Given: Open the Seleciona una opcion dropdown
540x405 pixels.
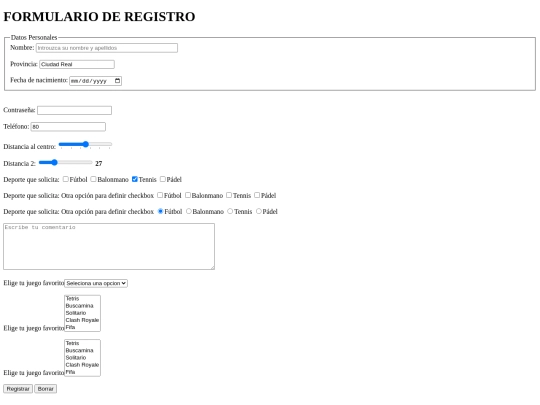Looking at the screenshot, I should [x=96, y=283].
